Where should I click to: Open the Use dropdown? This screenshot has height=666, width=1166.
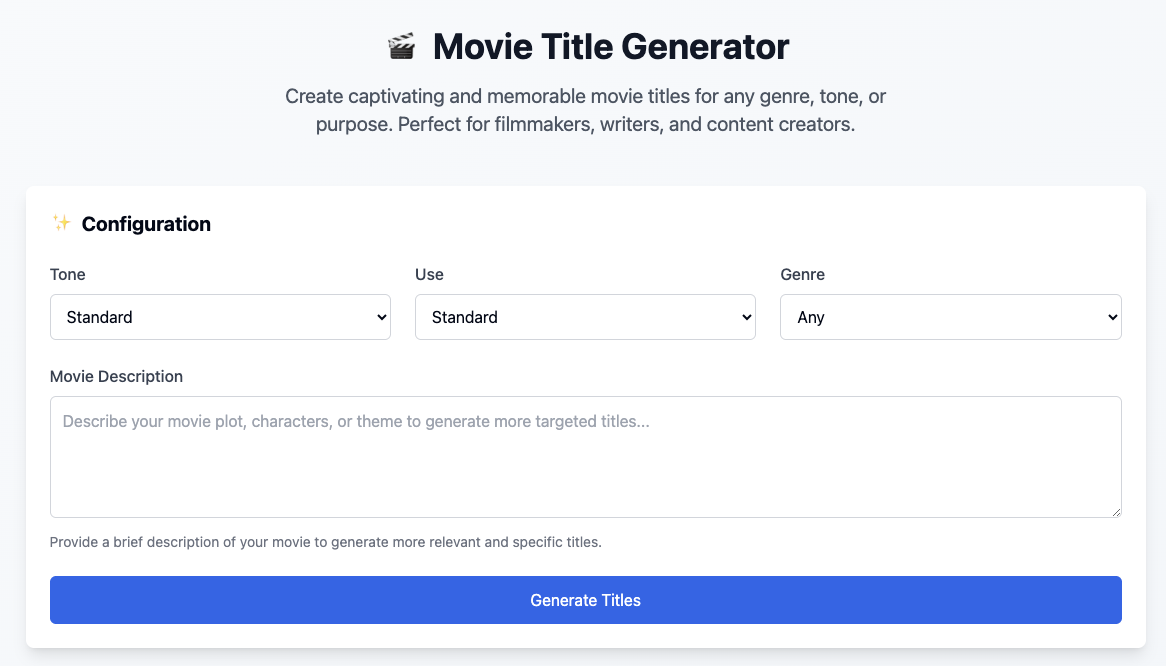click(585, 316)
